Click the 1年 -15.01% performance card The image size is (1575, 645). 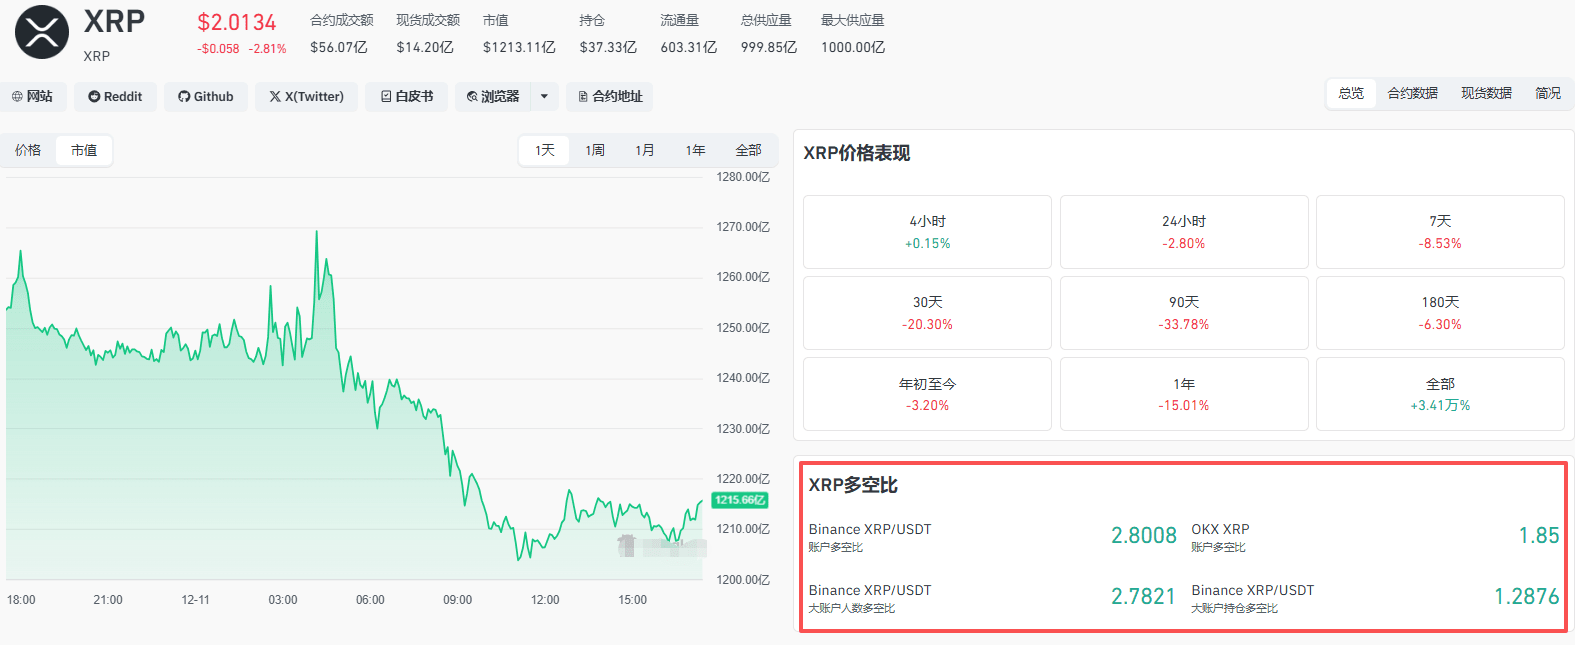pos(1184,394)
